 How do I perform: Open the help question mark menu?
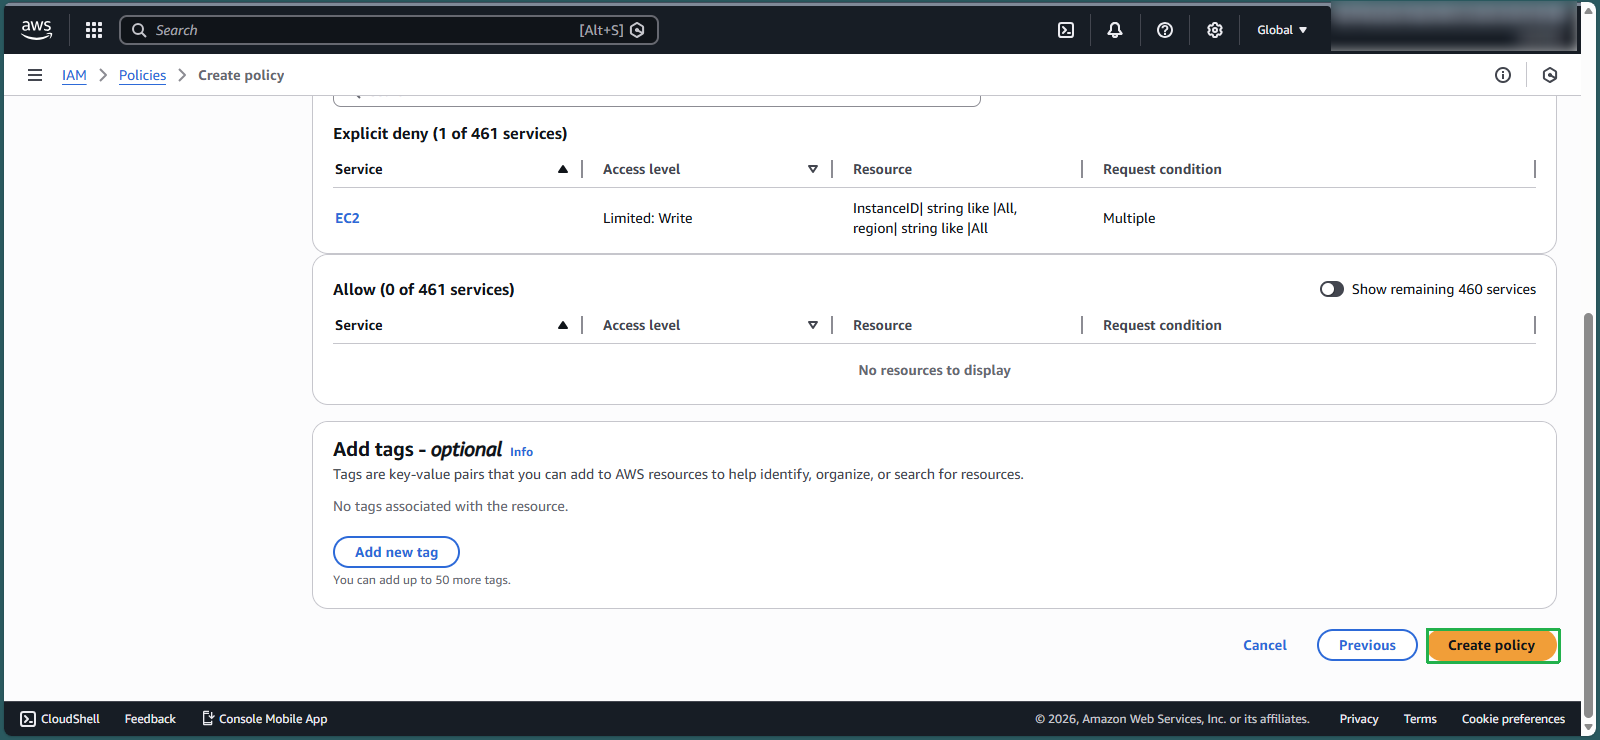click(x=1165, y=30)
